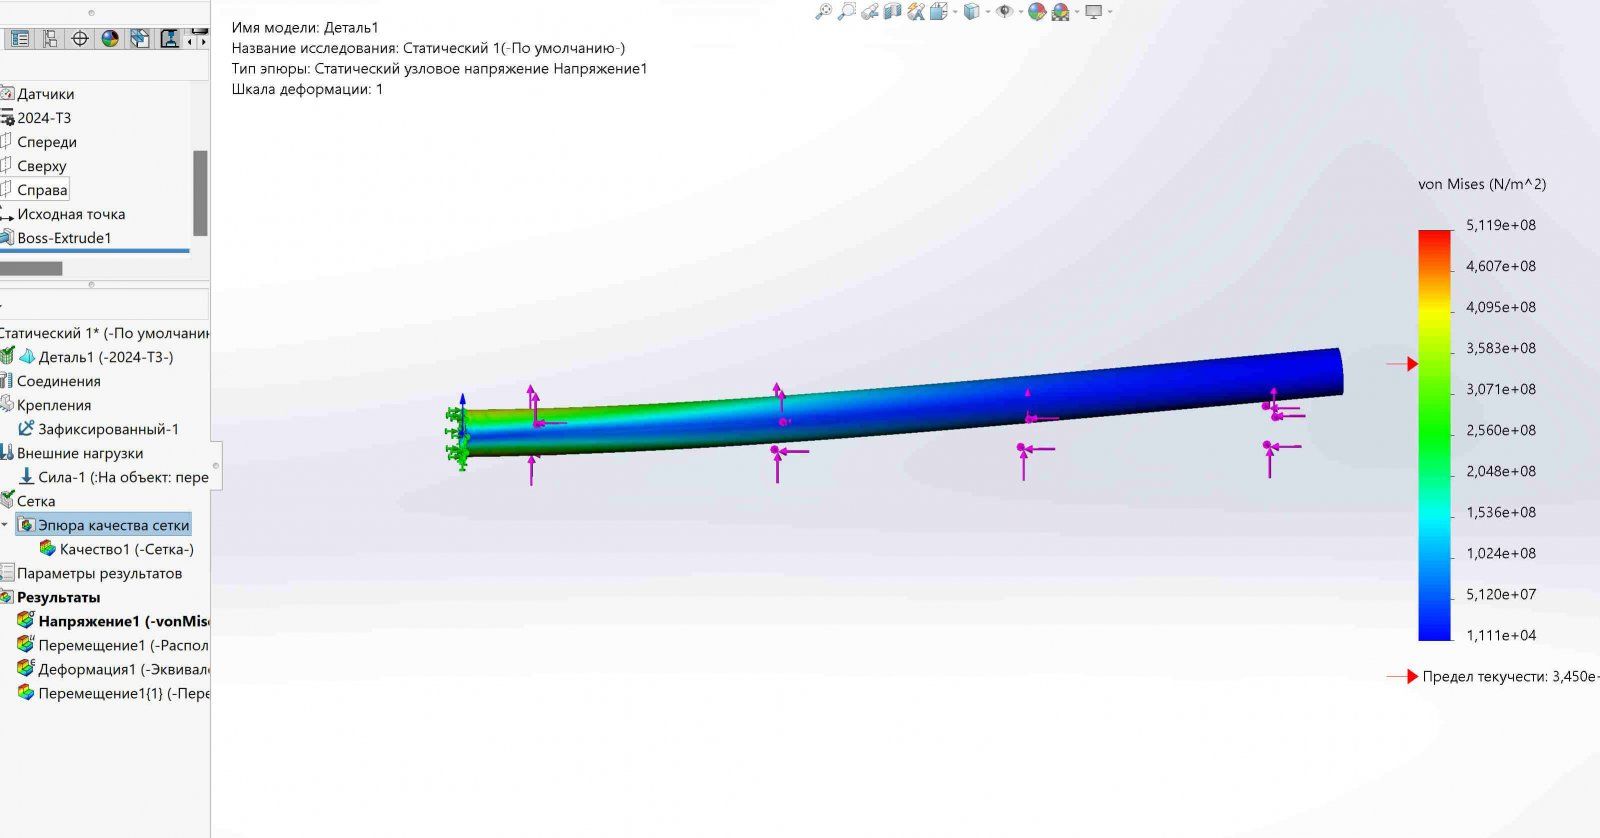
Task: Open the DimXpert crosshair manager tab
Action: [79, 39]
